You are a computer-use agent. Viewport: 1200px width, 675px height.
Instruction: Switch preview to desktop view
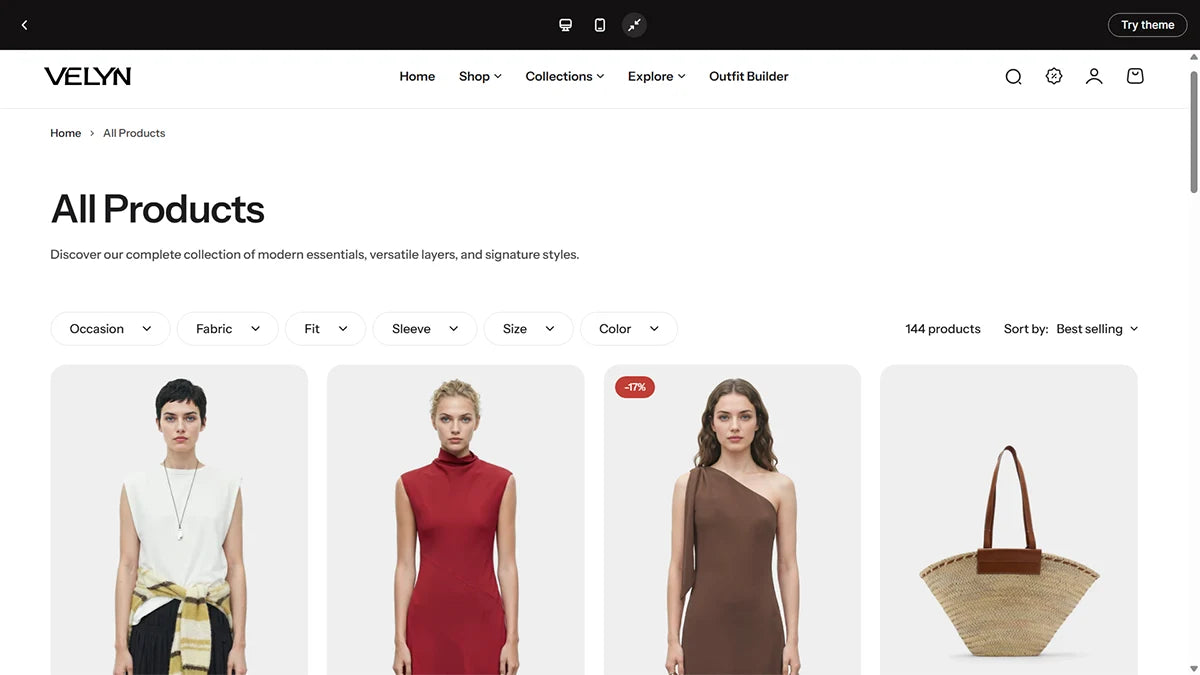(565, 24)
